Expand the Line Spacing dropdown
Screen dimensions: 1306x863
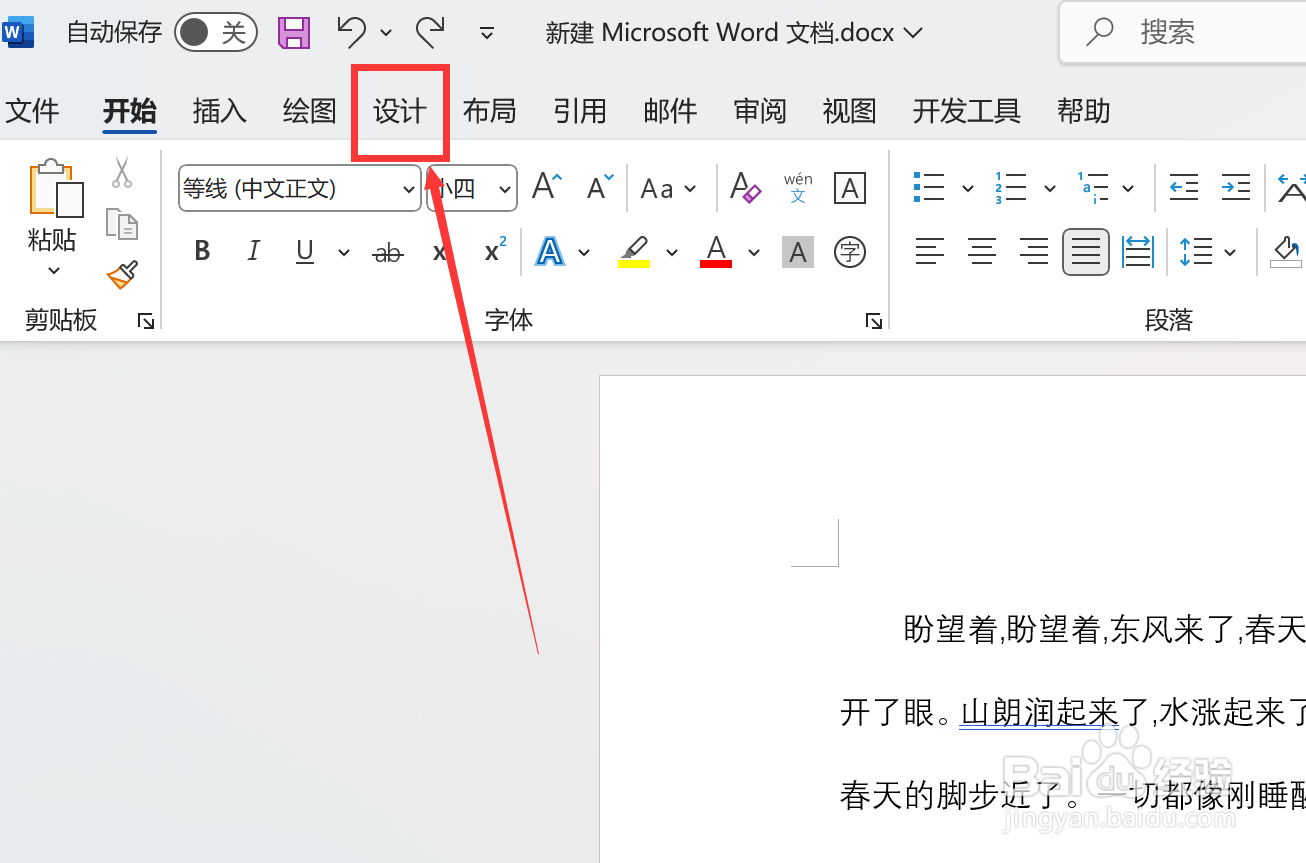(x=1231, y=251)
